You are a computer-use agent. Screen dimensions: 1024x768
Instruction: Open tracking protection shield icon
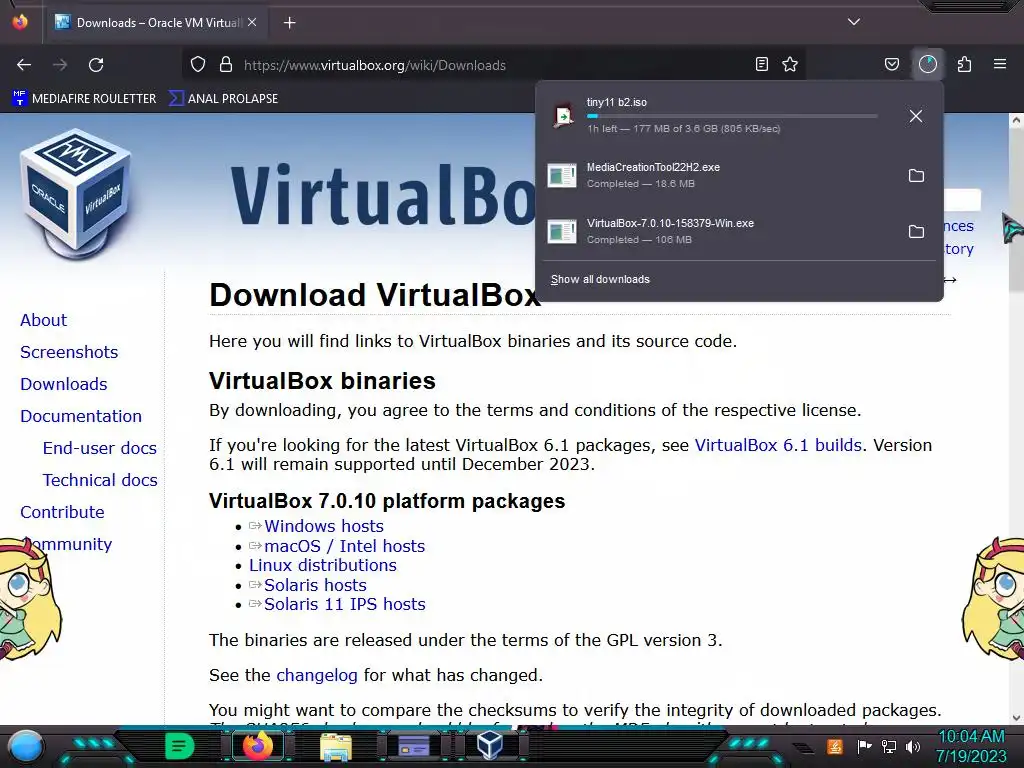point(198,65)
